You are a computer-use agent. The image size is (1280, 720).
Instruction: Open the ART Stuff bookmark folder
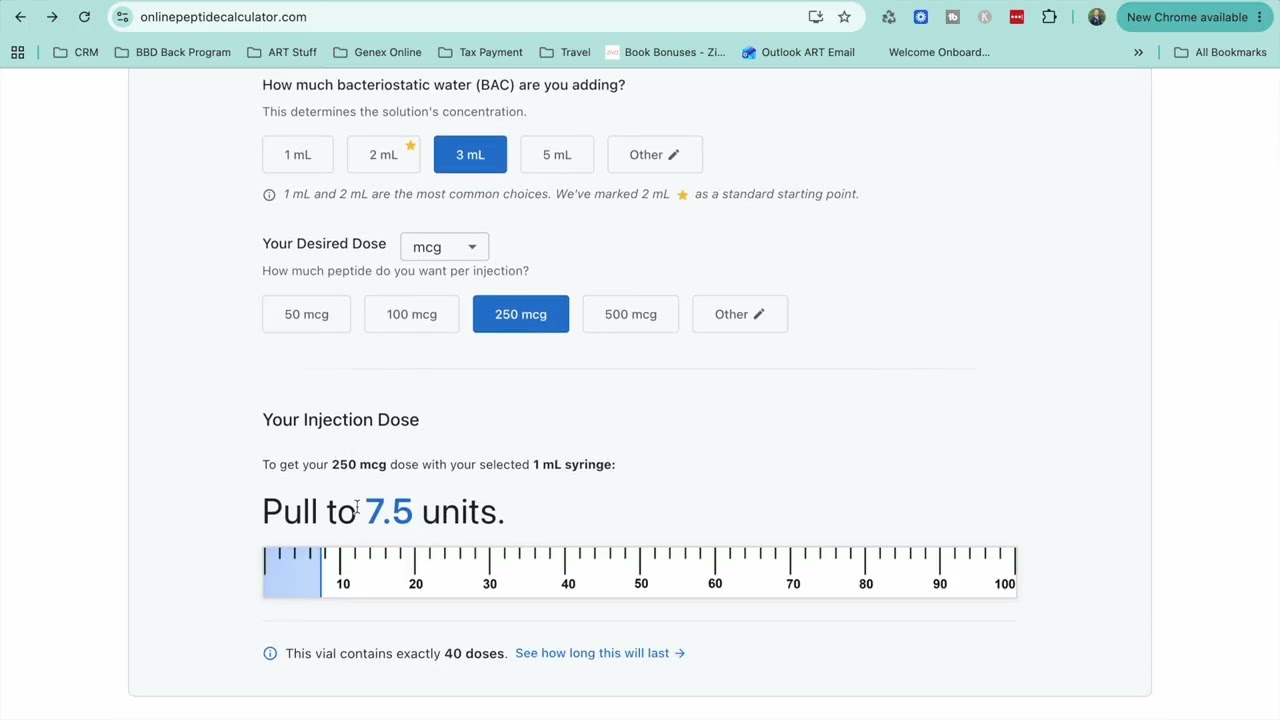pyautogui.click(x=281, y=52)
